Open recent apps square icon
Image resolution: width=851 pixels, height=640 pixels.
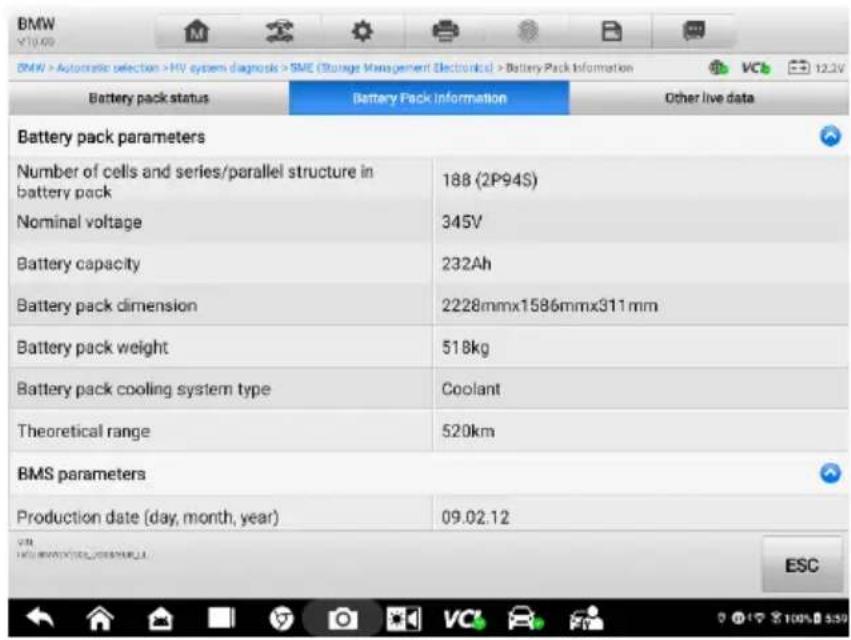coord(221,618)
